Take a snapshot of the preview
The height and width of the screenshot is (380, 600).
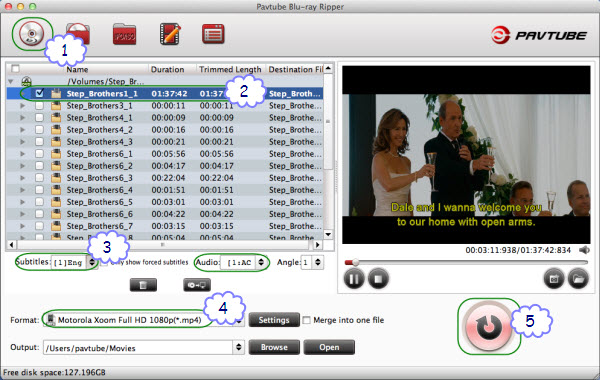(554, 279)
